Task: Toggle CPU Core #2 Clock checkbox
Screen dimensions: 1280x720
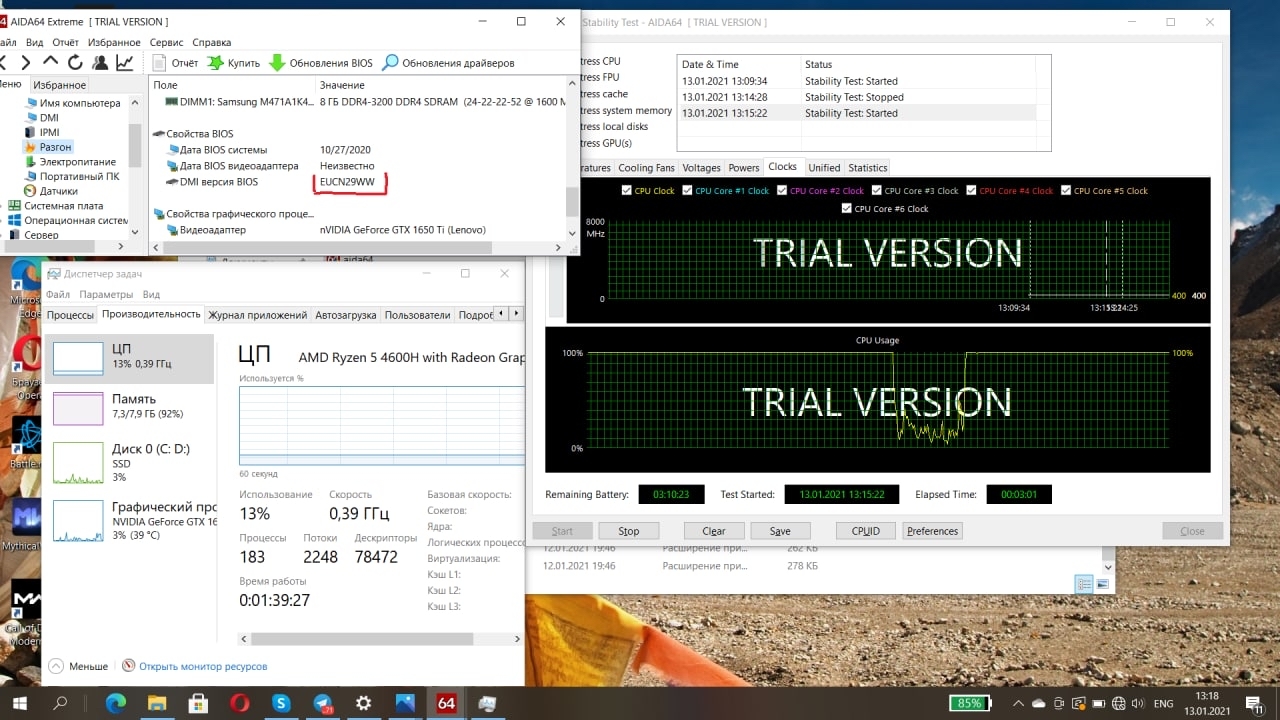Action: click(x=782, y=190)
